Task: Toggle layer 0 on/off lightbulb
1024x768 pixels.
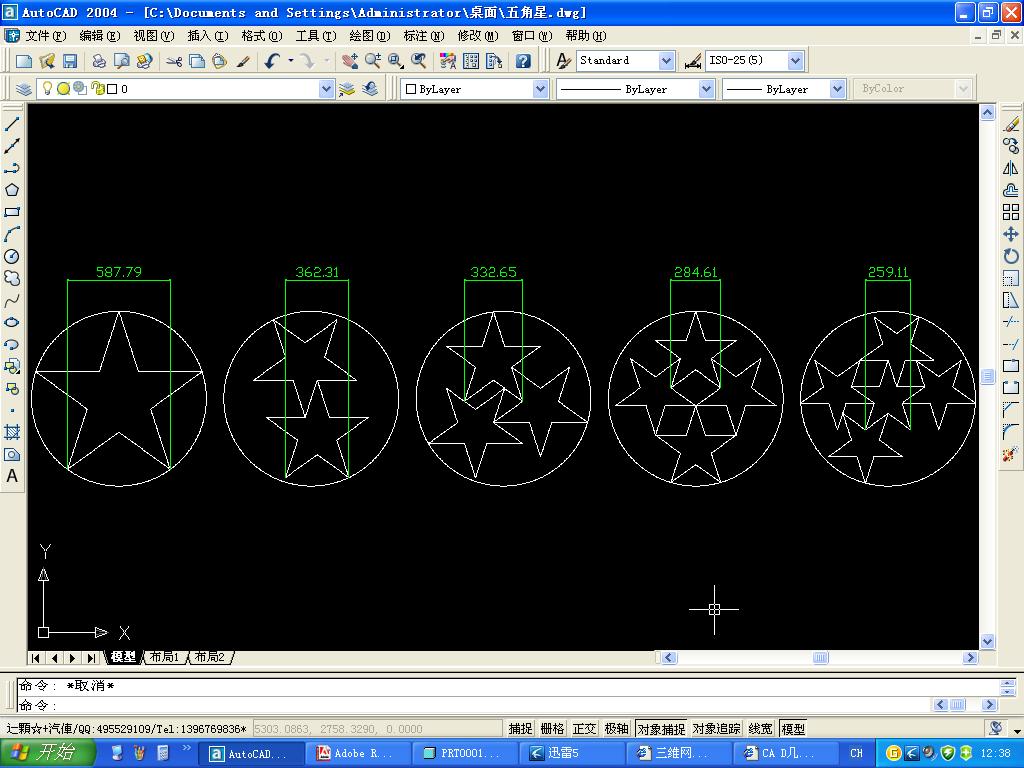Action: click(47, 88)
